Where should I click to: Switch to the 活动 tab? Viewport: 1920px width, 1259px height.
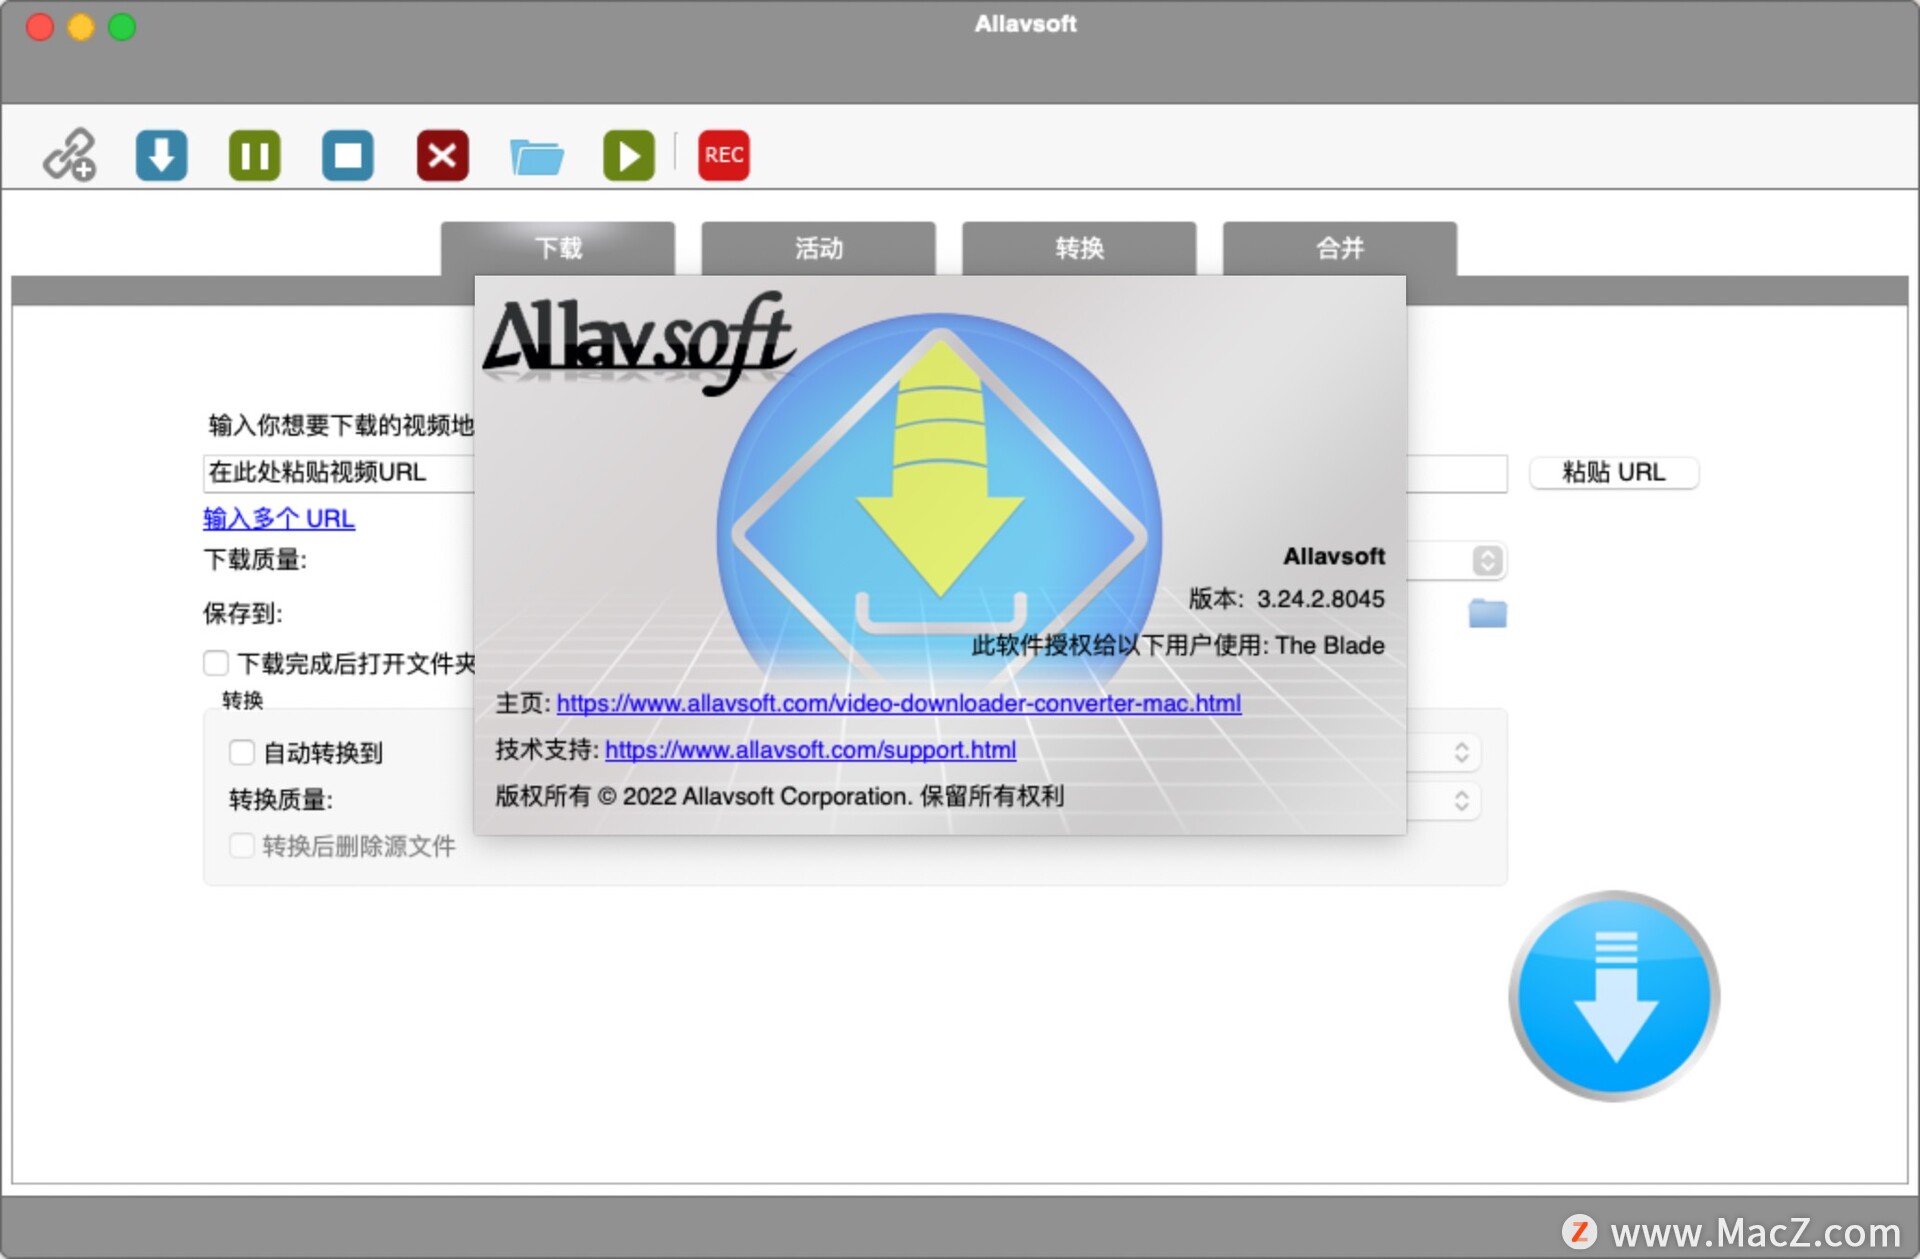pos(819,248)
